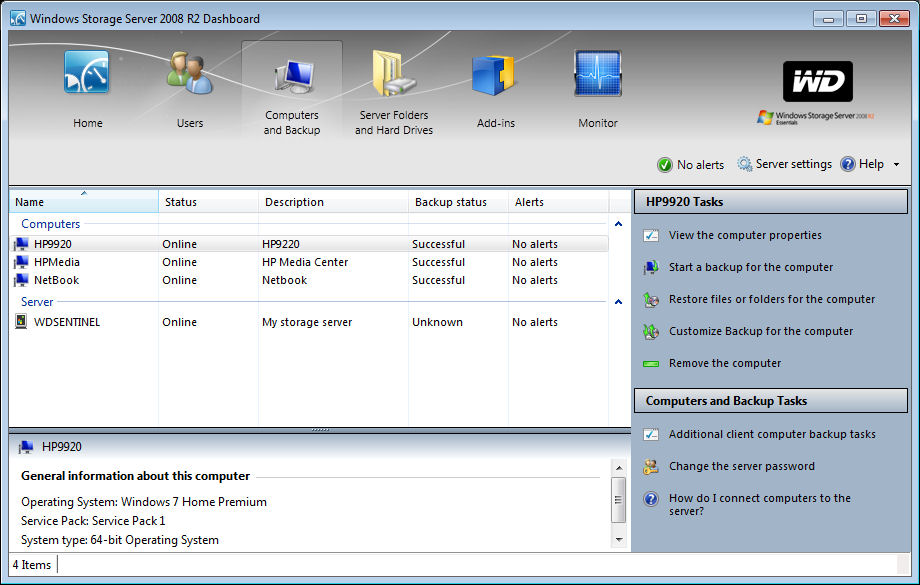
Task: Sort list by Name column header
Action: (83, 201)
